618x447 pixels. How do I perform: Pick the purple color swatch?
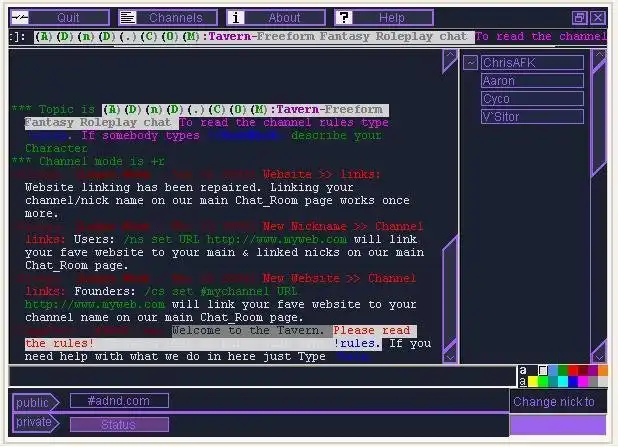(593, 370)
